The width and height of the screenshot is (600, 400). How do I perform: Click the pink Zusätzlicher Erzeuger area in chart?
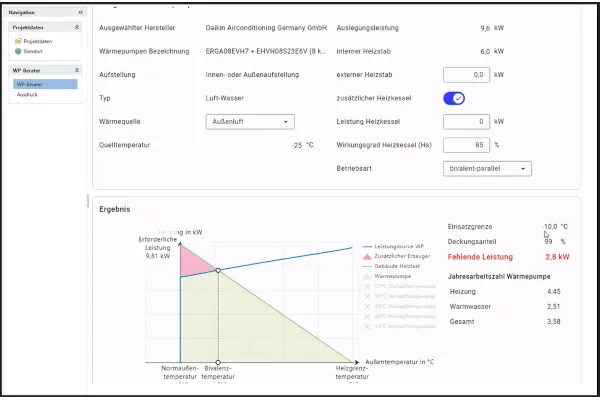190,263
